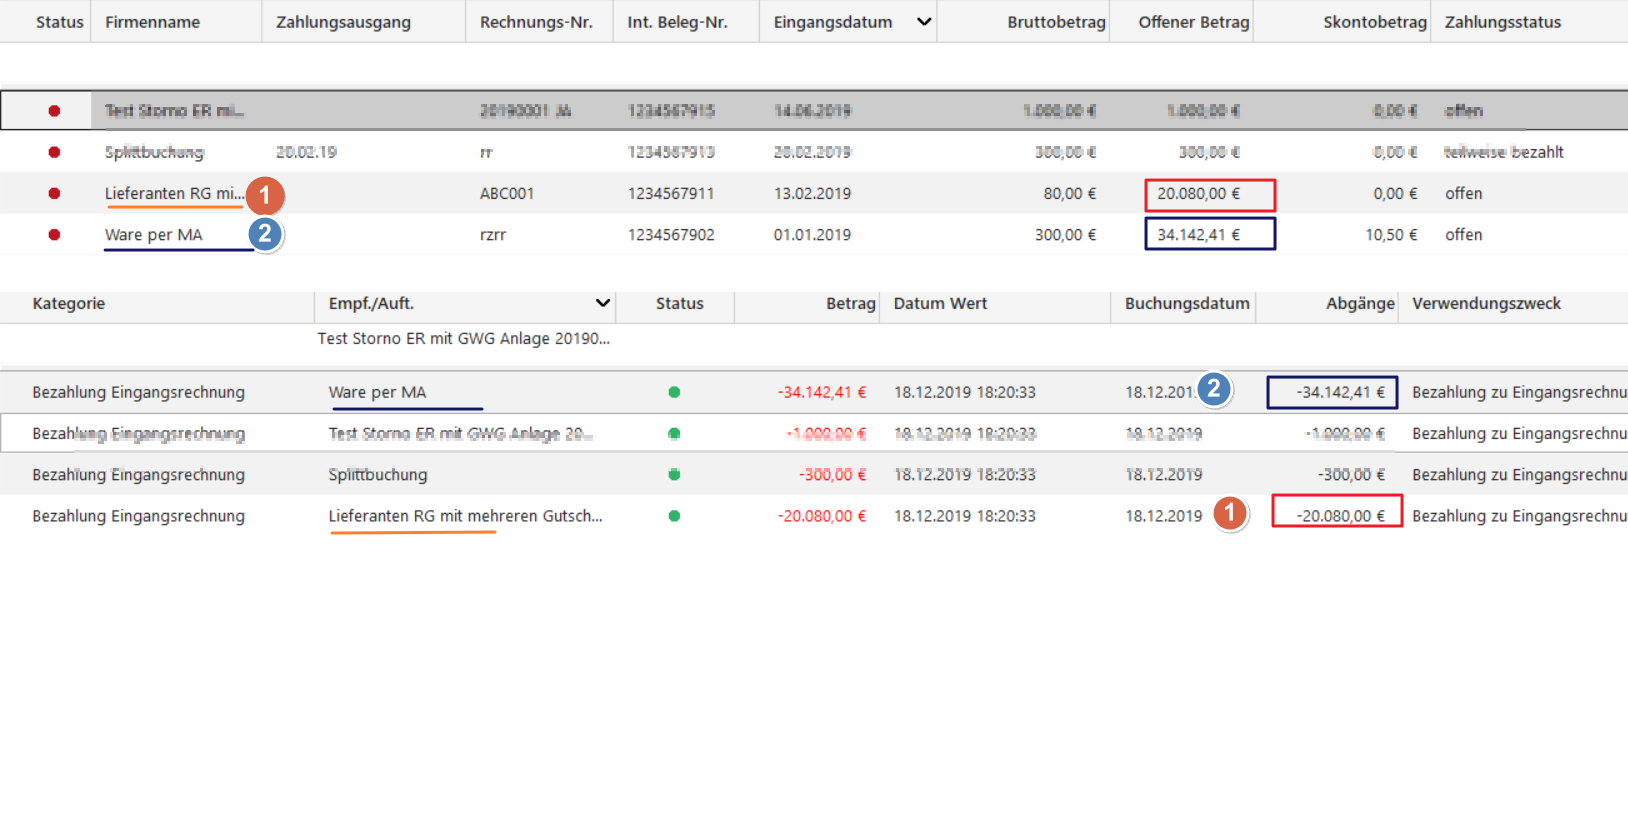1628x835 pixels.
Task: Click Betrag -34.142,41 € in red
Action: (822, 392)
